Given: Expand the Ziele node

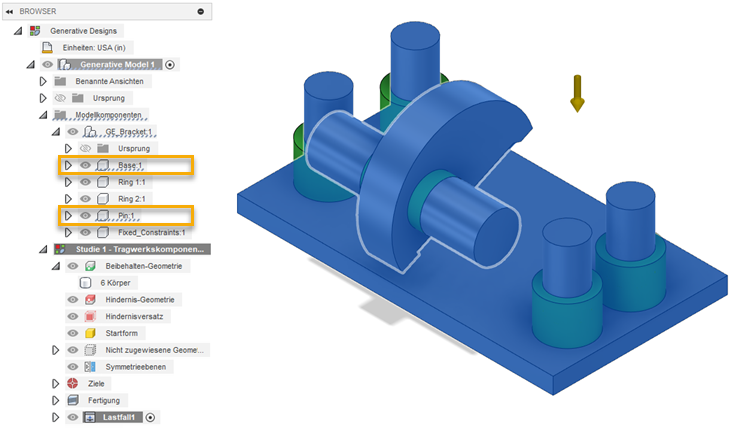Looking at the screenshot, I should click(55, 384).
